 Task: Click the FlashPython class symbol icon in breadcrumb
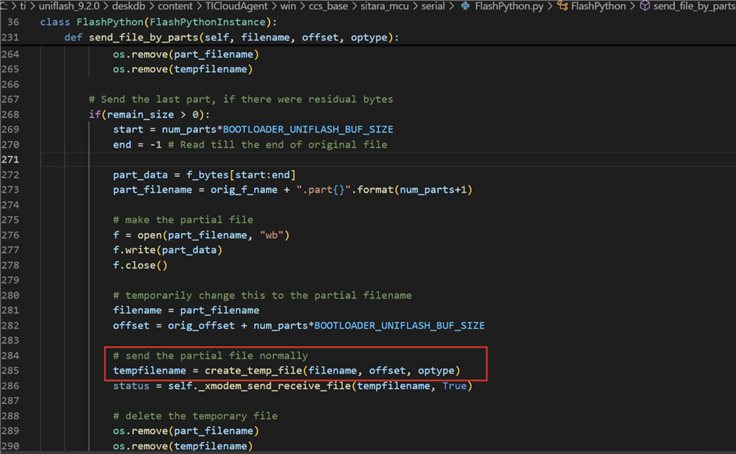coord(562,6)
